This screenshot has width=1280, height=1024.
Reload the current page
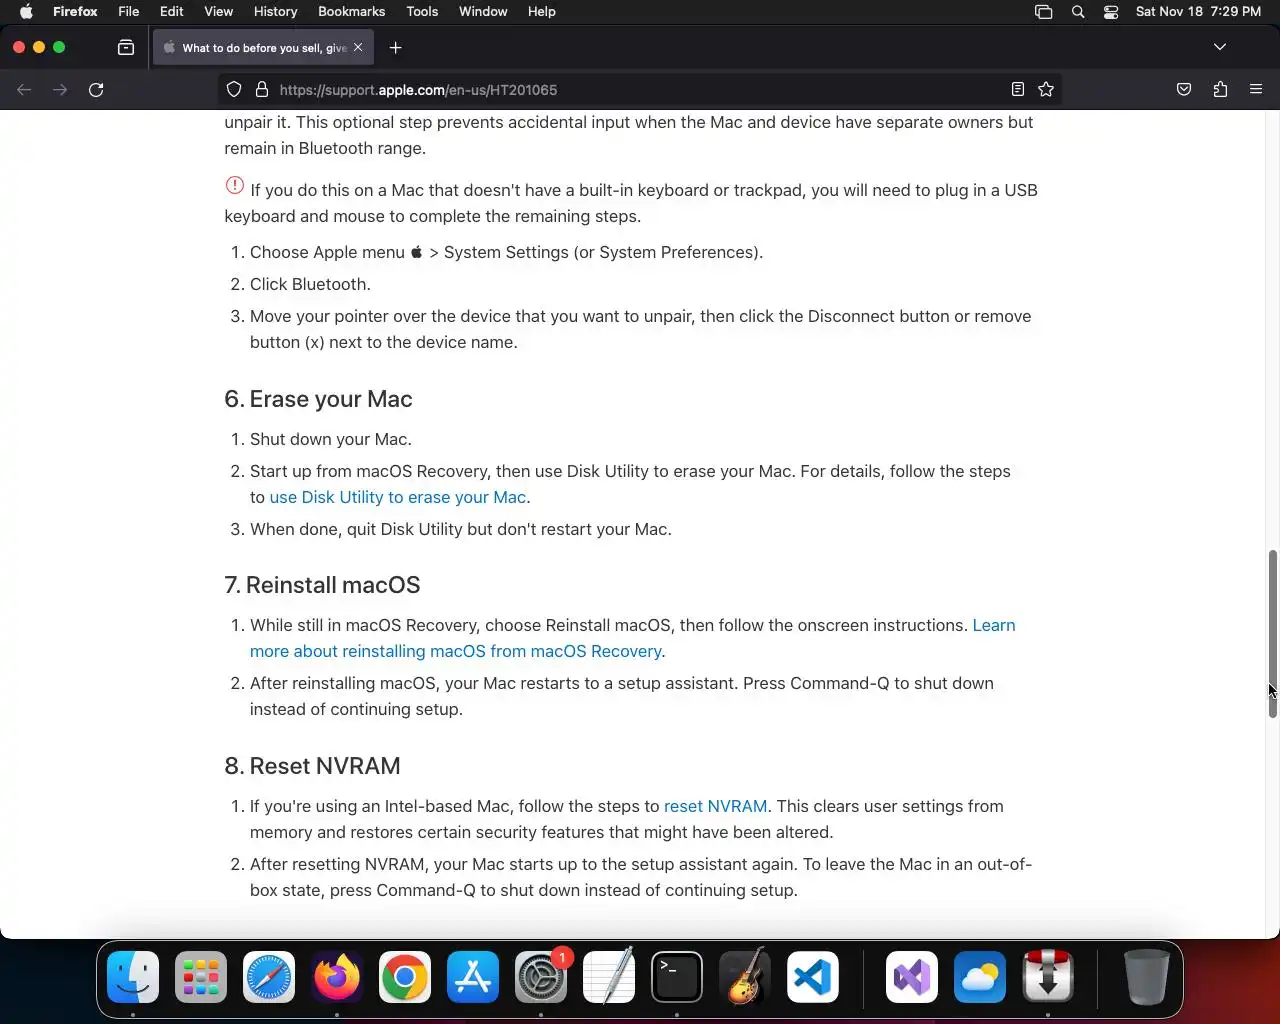pyautogui.click(x=96, y=90)
